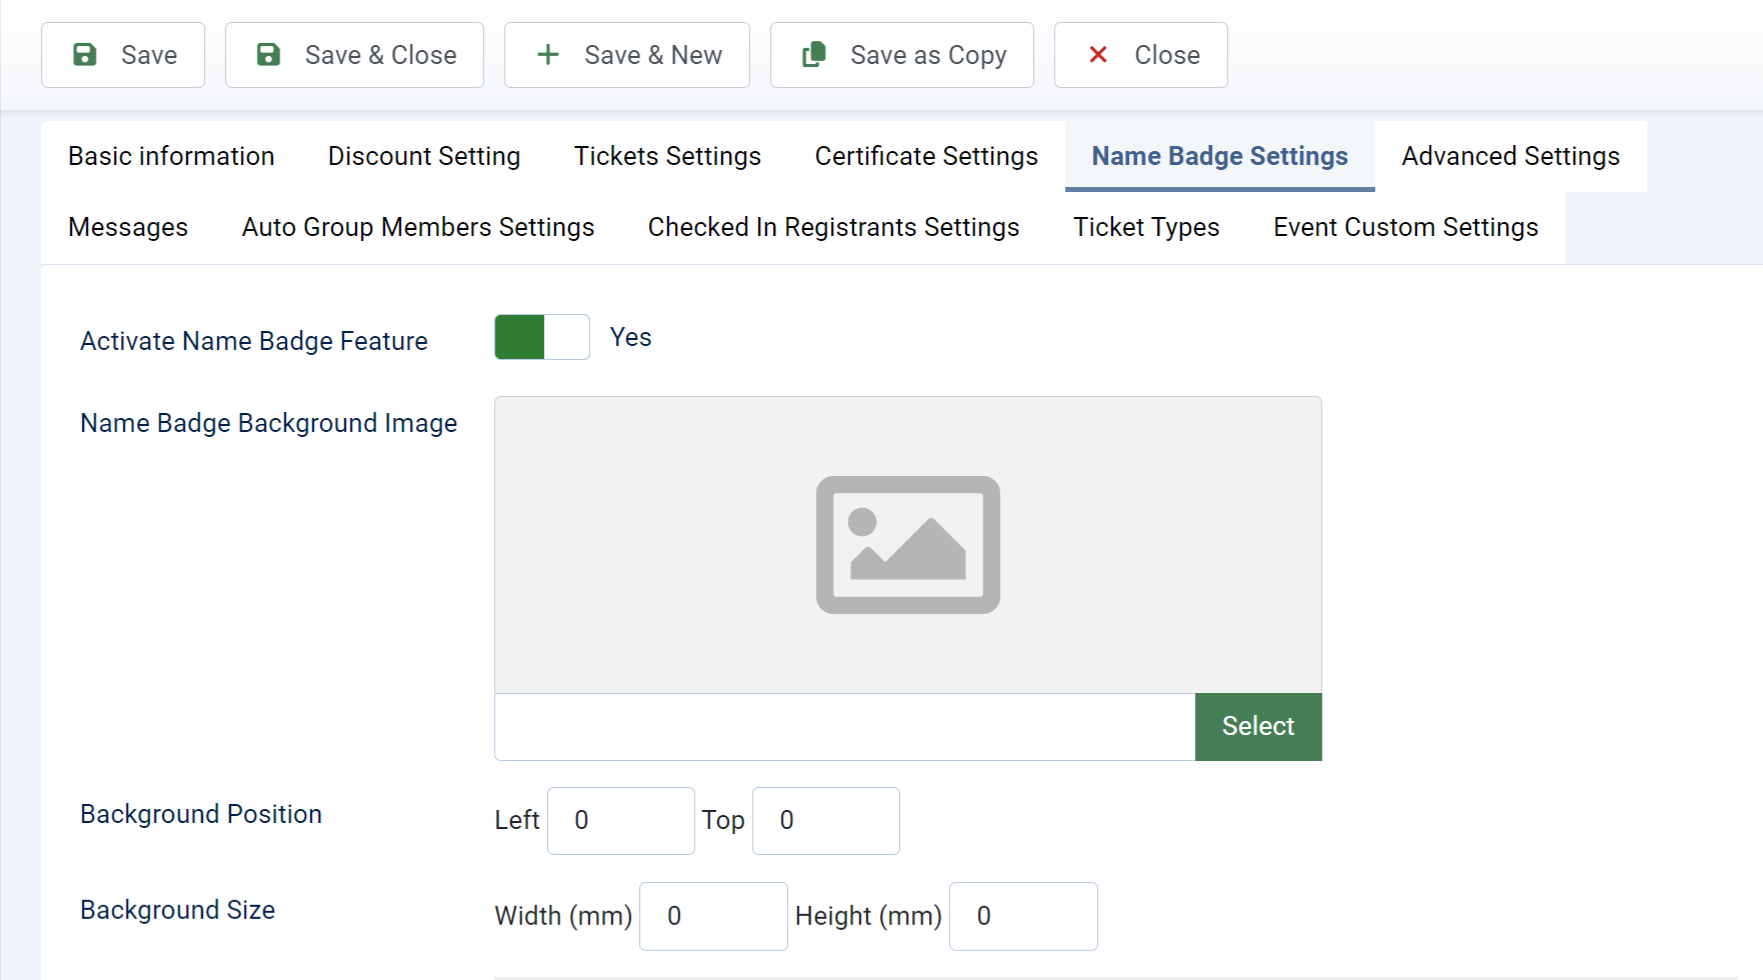
Task: Click Save & New button text
Action: pos(653,55)
